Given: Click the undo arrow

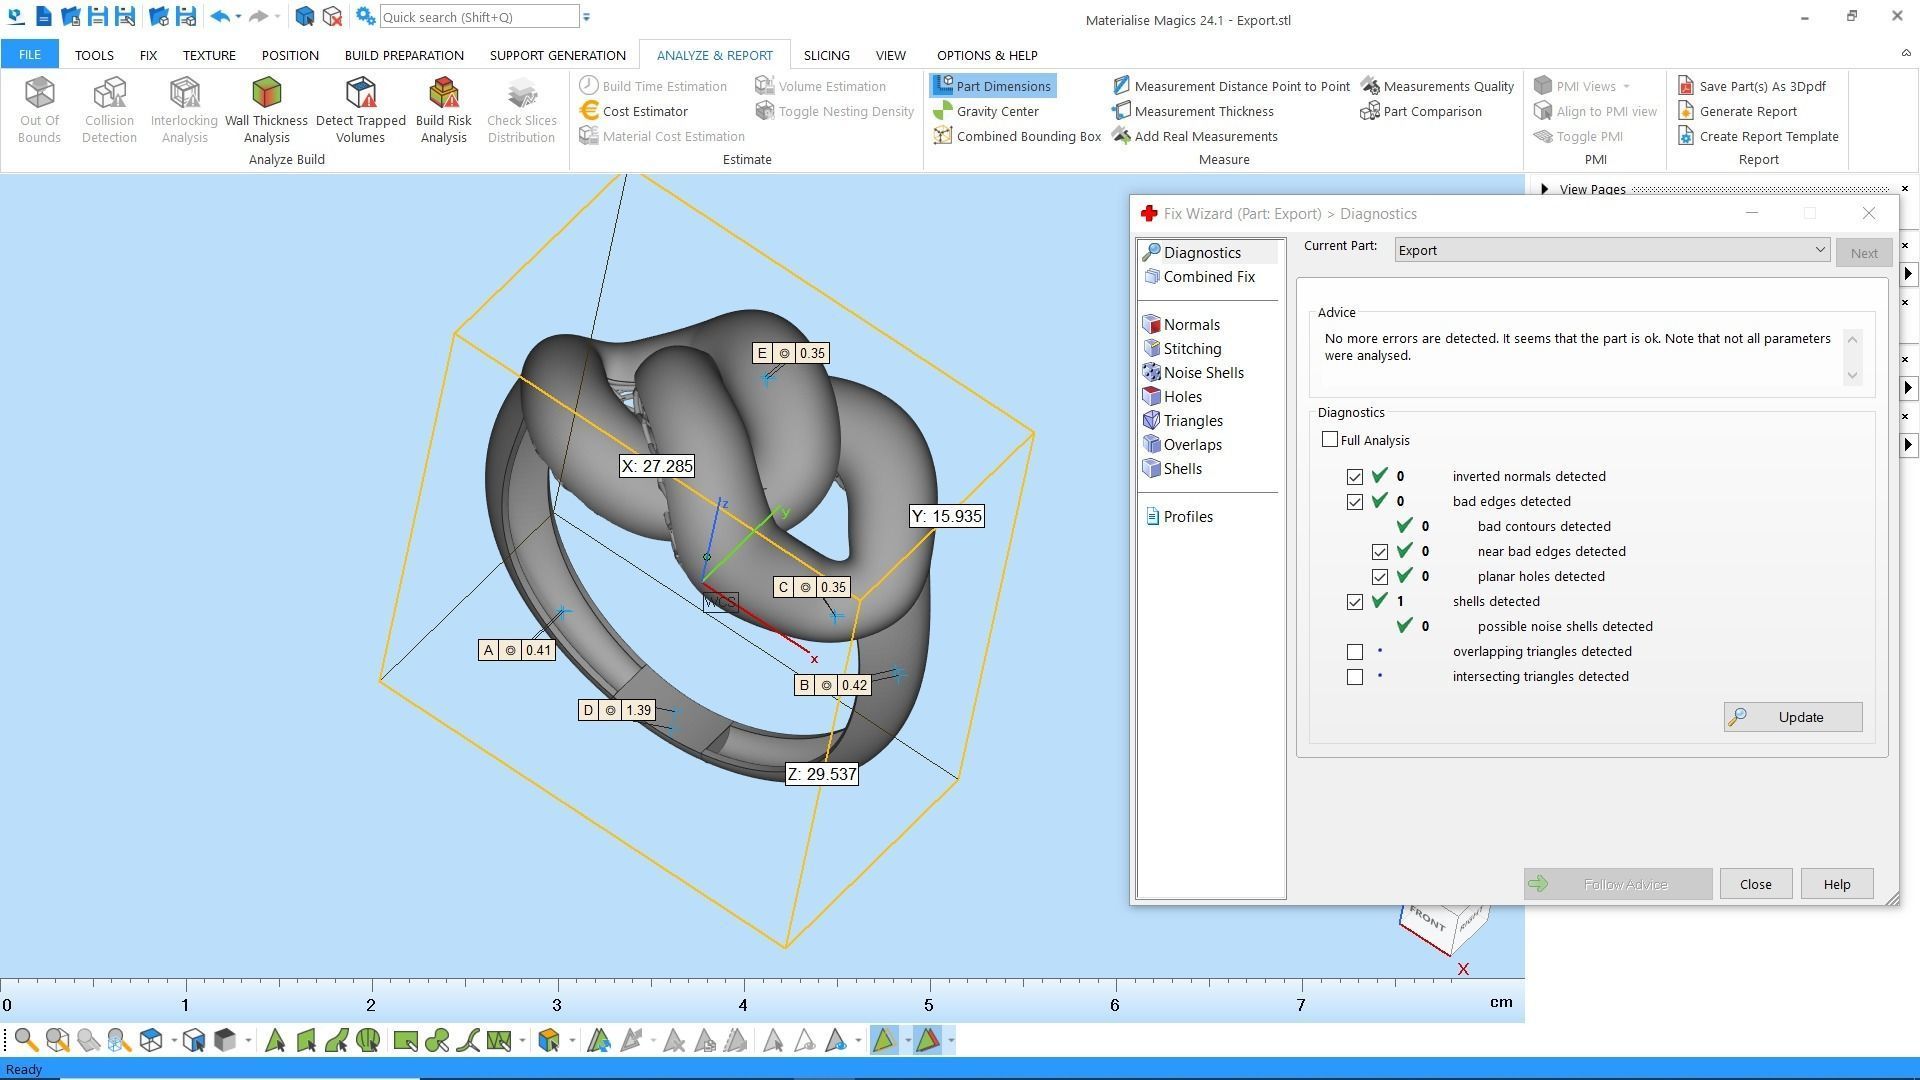Looking at the screenshot, I should (x=220, y=16).
